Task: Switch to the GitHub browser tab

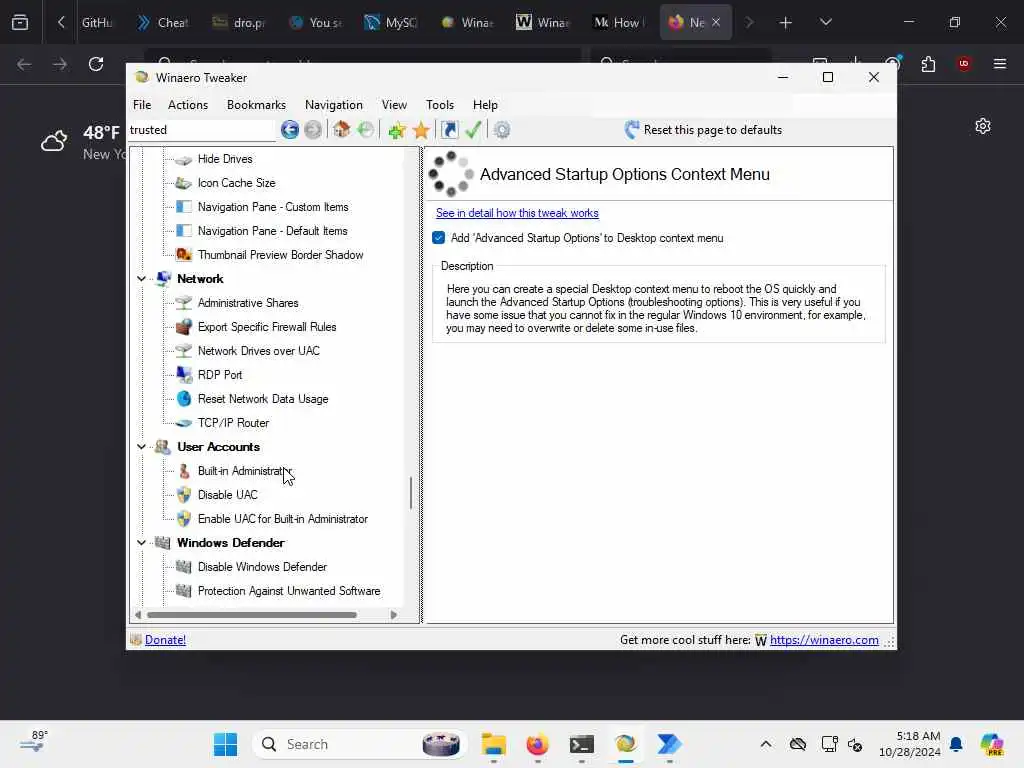Action: tap(97, 22)
